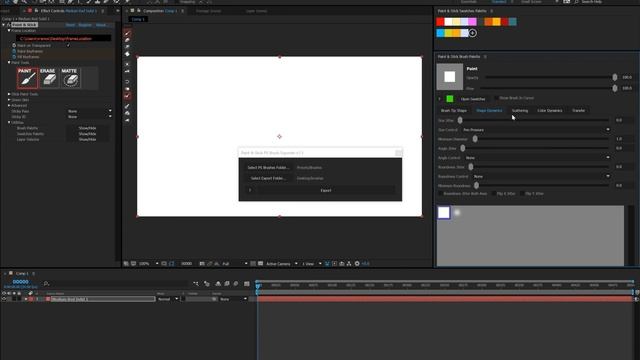Click Show/Hide for Swatches Palette
The image size is (640, 360).
coord(87,134)
